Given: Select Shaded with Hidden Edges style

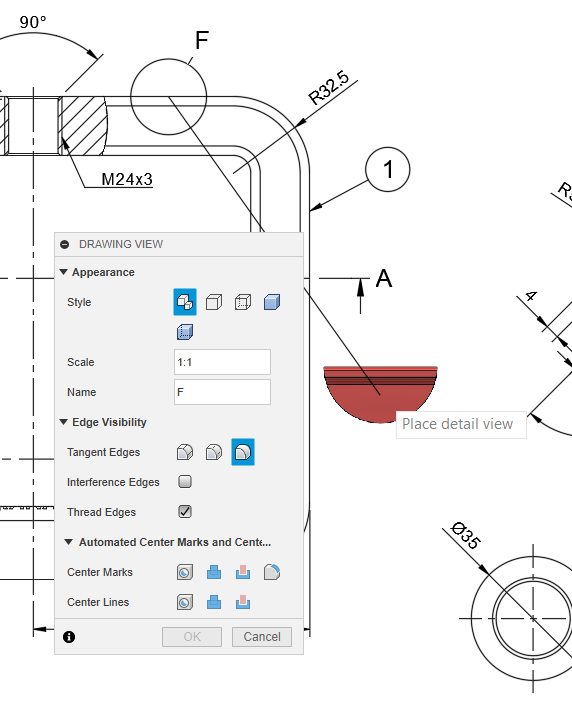Looking at the screenshot, I should (x=185, y=332).
